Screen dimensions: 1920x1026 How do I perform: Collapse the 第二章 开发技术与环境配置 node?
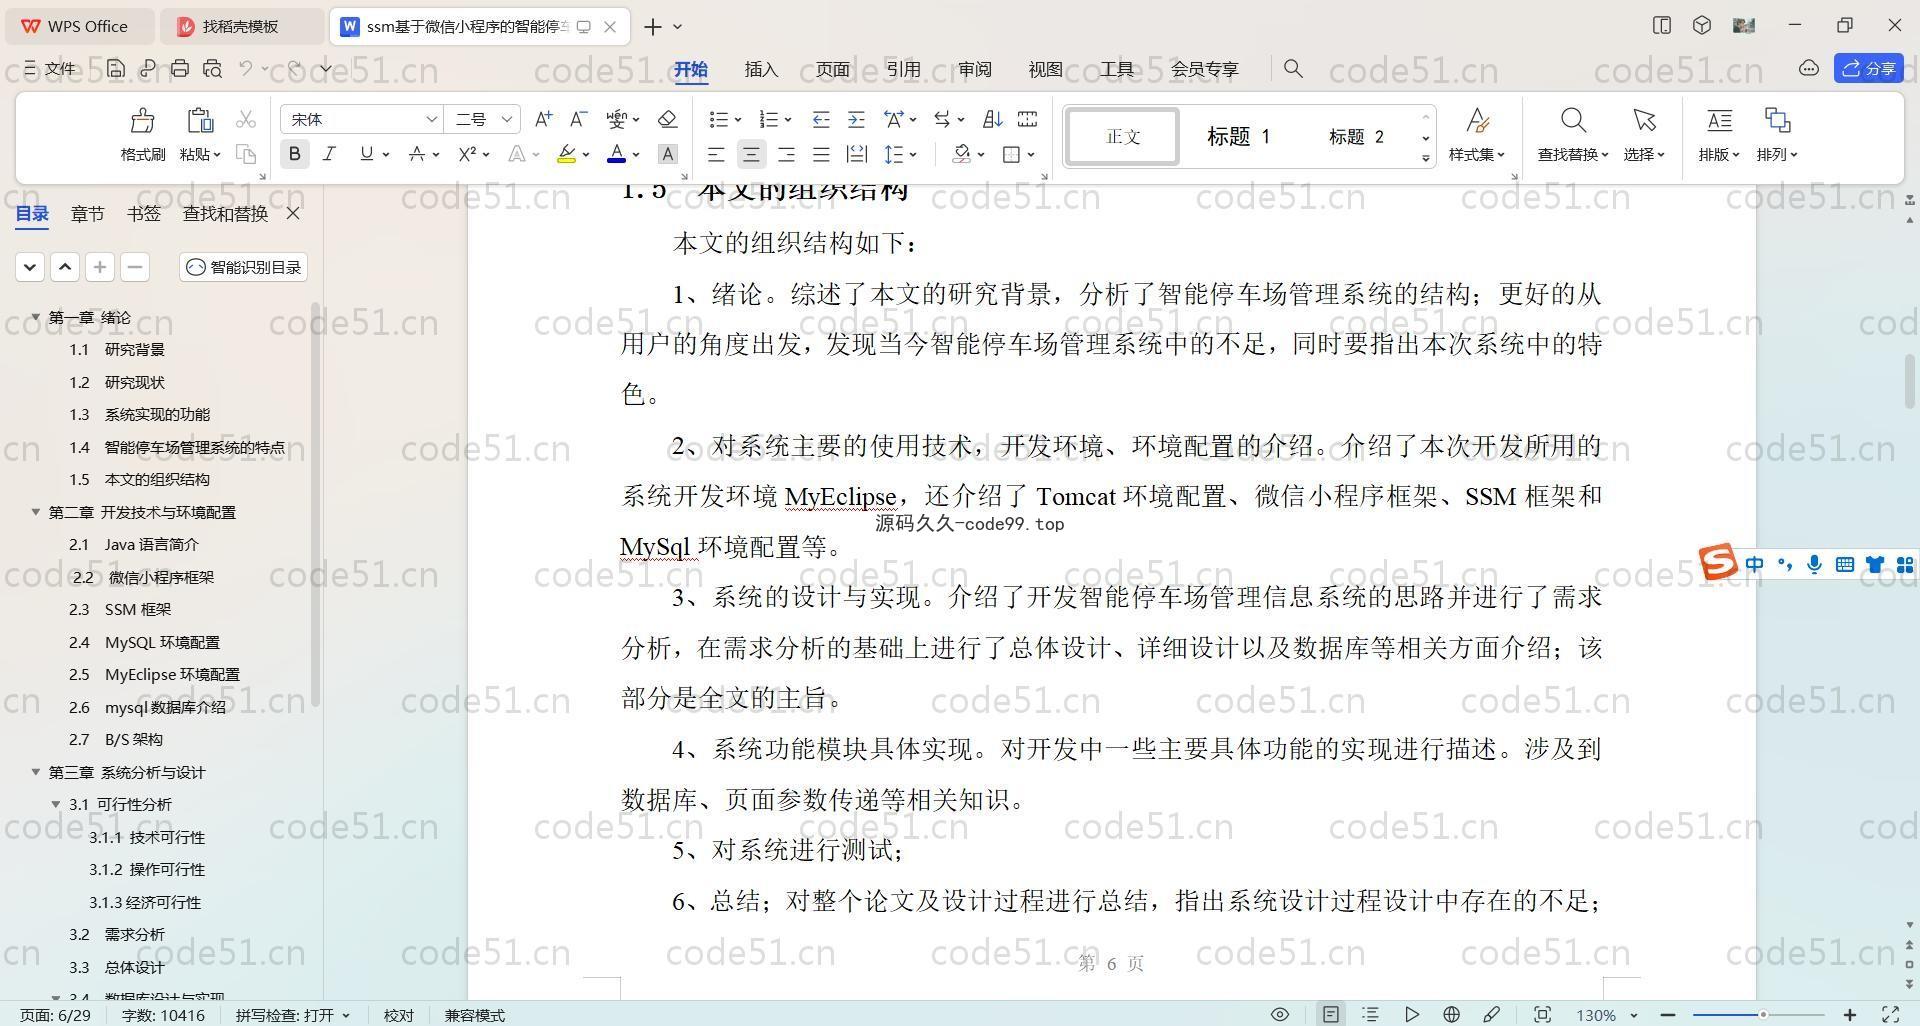(x=36, y=512)
